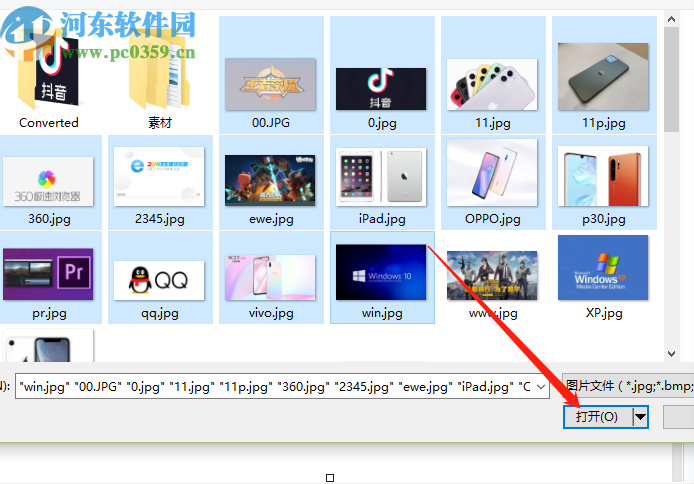This screenshot has height=484, width=694.
Task: Select the 360.jpg browser image
Action: [x=49, y=182]
